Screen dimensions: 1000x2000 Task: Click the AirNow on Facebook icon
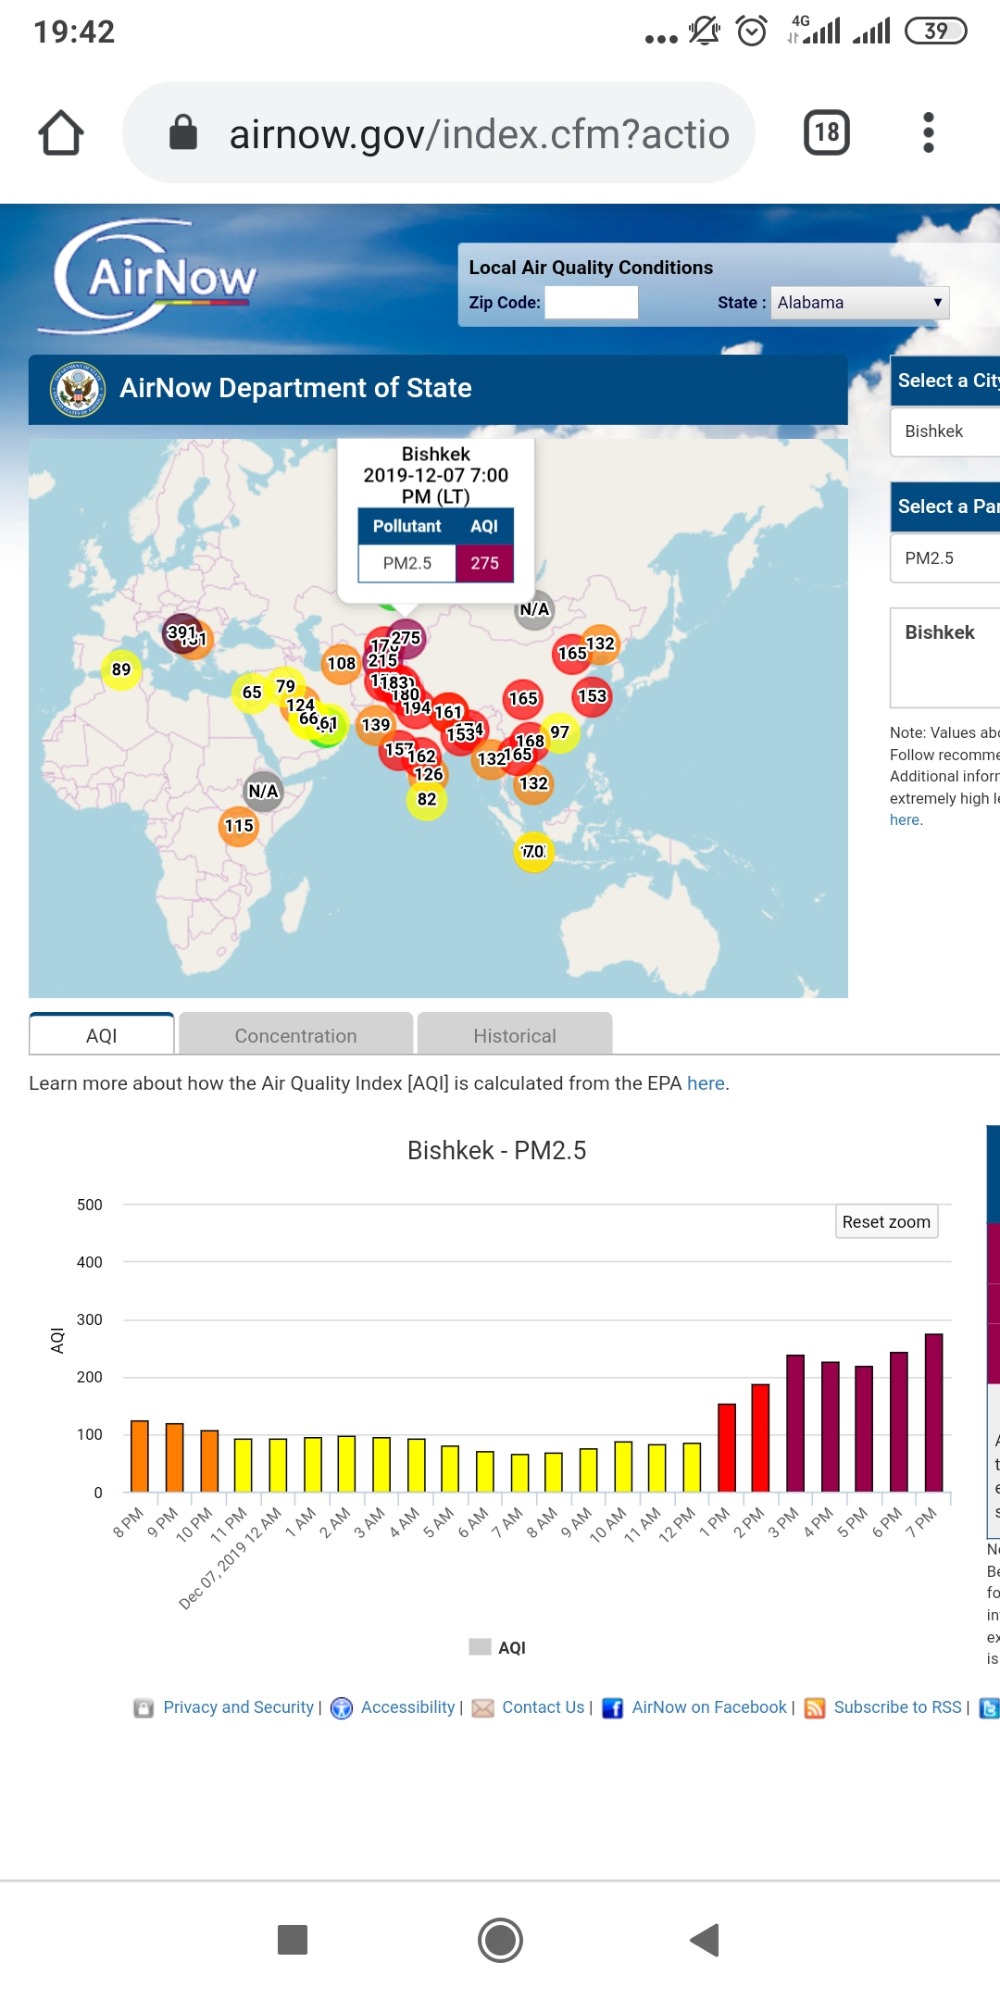[x=613, y=1708]
